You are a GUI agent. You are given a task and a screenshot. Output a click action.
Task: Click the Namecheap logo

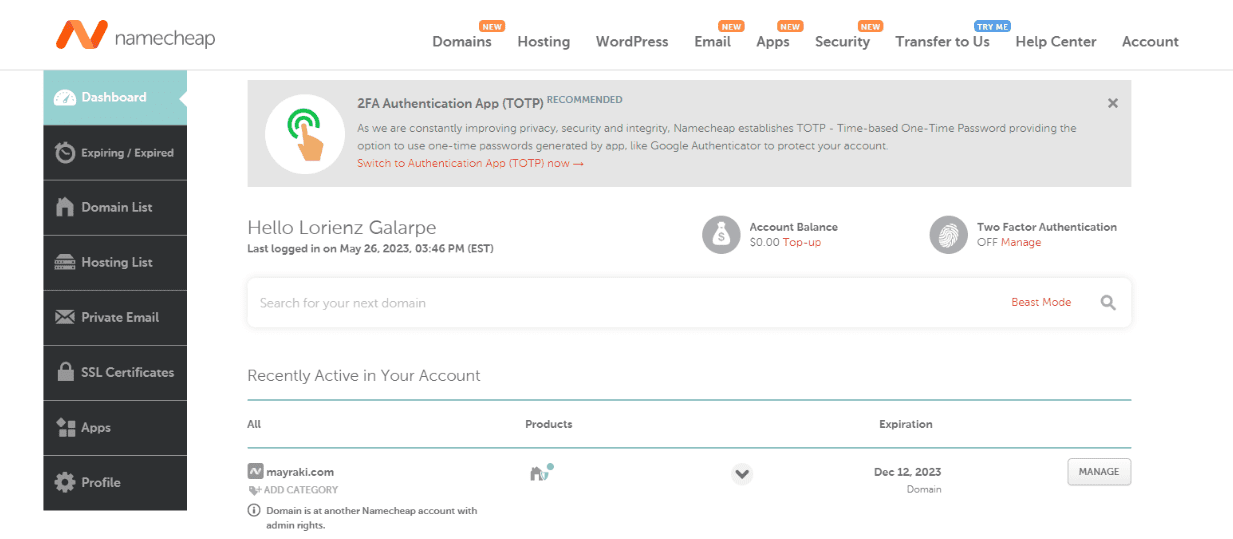pos(135,37)
